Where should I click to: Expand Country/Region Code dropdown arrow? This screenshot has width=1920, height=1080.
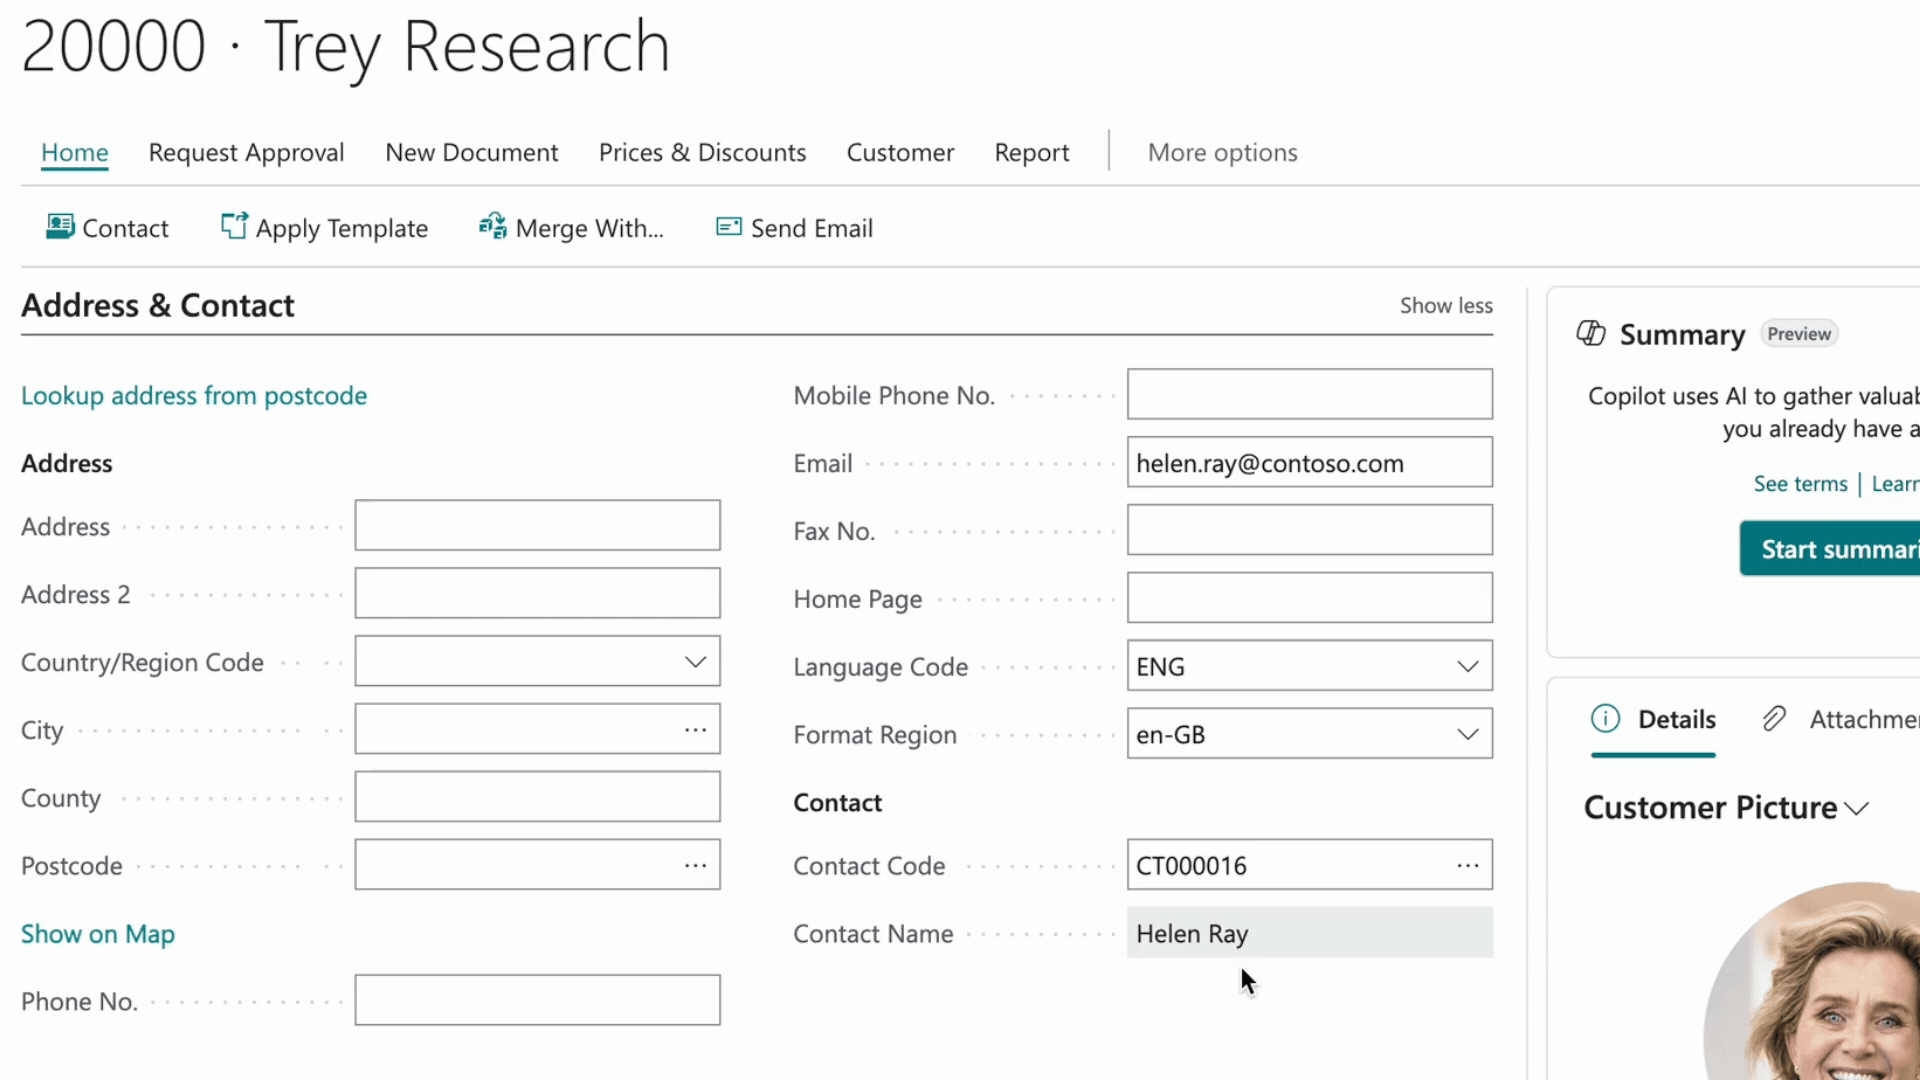pos(696,661)
